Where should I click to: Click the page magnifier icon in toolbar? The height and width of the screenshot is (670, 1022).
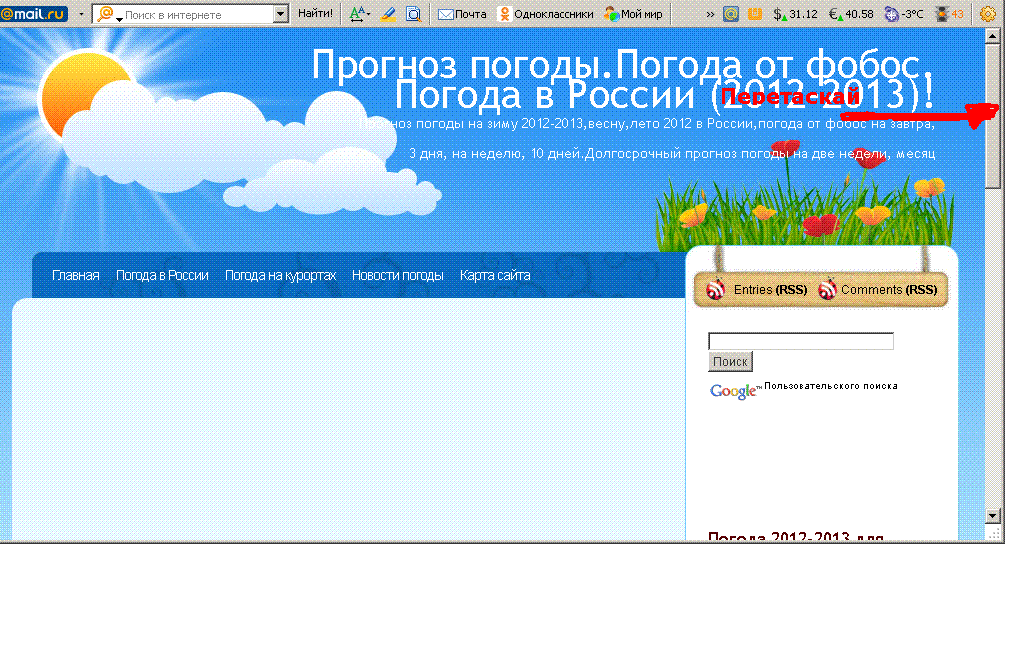[413, 14]
